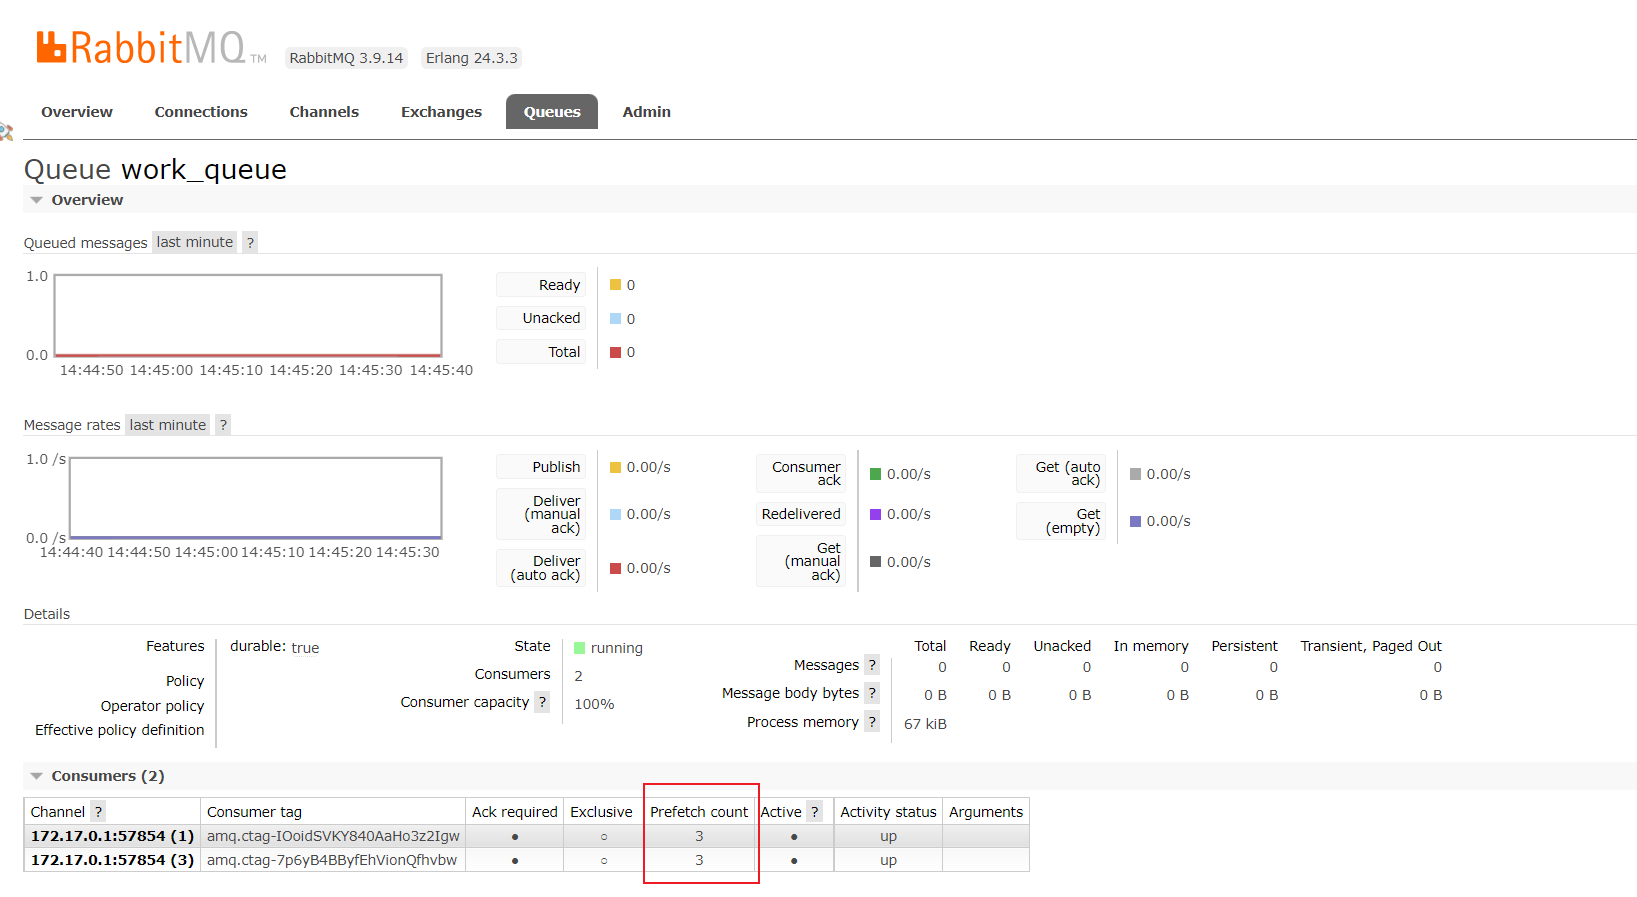
Task: Click the Transient, Paged Out column header
Action: click(x=1371, y=646)
